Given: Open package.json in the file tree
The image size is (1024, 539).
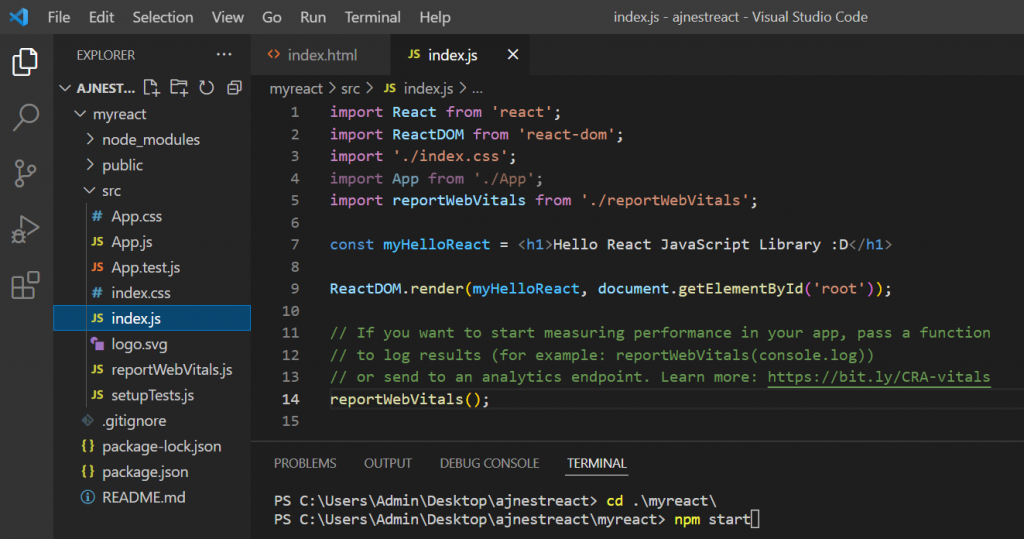Looking at the screenshot, I should point(145,472).
